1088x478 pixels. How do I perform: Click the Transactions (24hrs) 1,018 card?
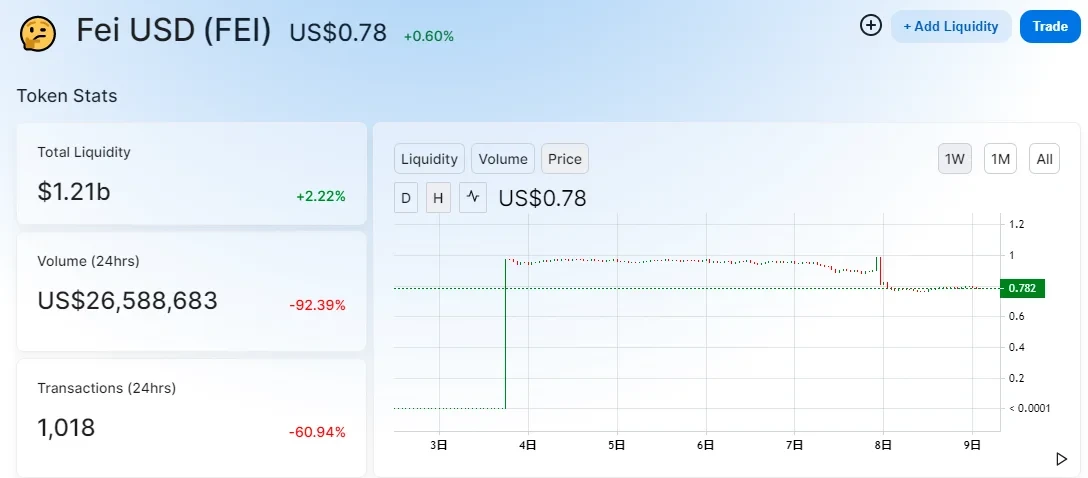(191, 417)
